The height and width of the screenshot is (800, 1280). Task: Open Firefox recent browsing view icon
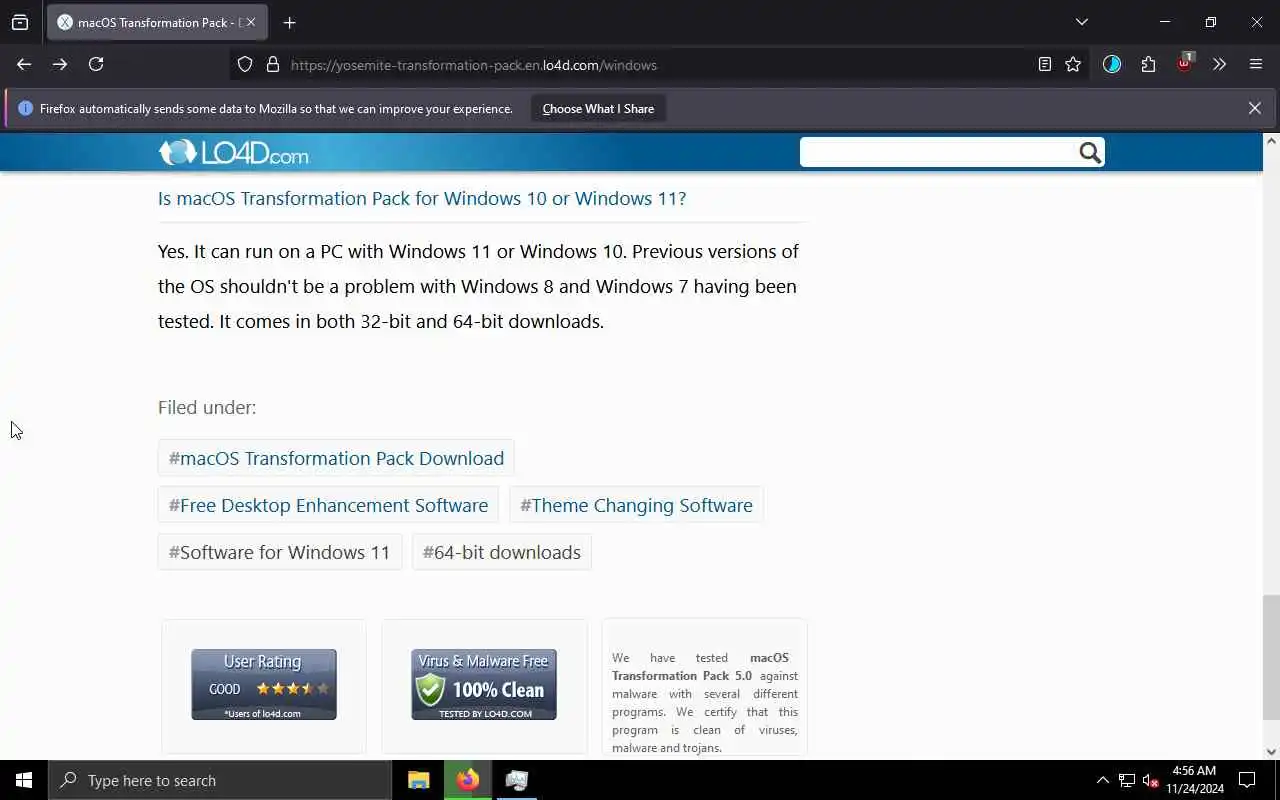pyautogui.click(x=20, y=22)
